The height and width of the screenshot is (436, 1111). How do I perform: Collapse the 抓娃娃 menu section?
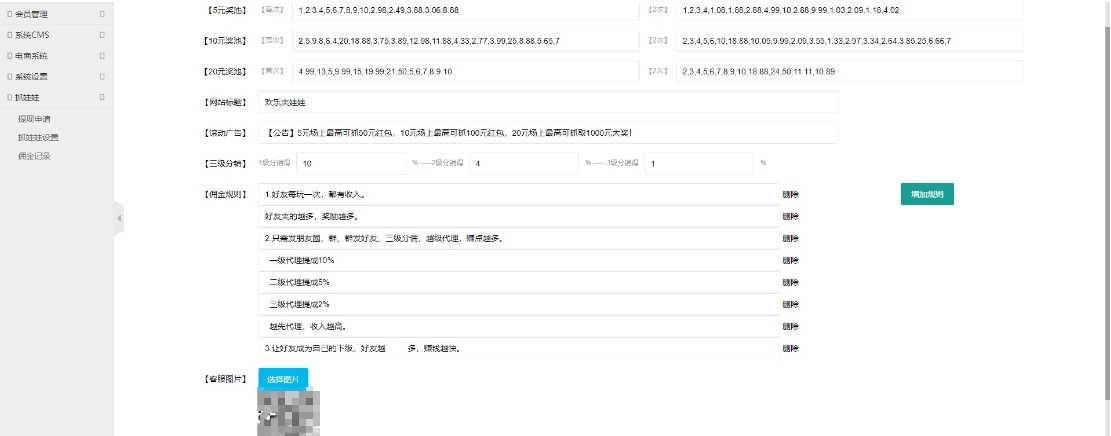pos(102,98)
